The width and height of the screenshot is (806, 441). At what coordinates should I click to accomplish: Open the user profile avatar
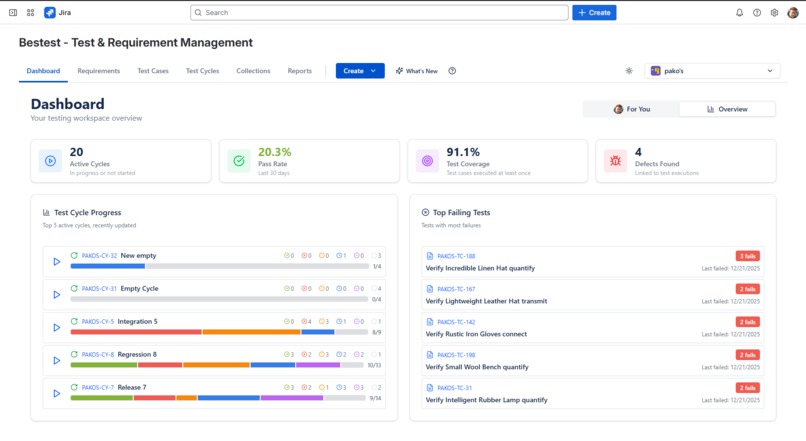[x=793, y=12]
